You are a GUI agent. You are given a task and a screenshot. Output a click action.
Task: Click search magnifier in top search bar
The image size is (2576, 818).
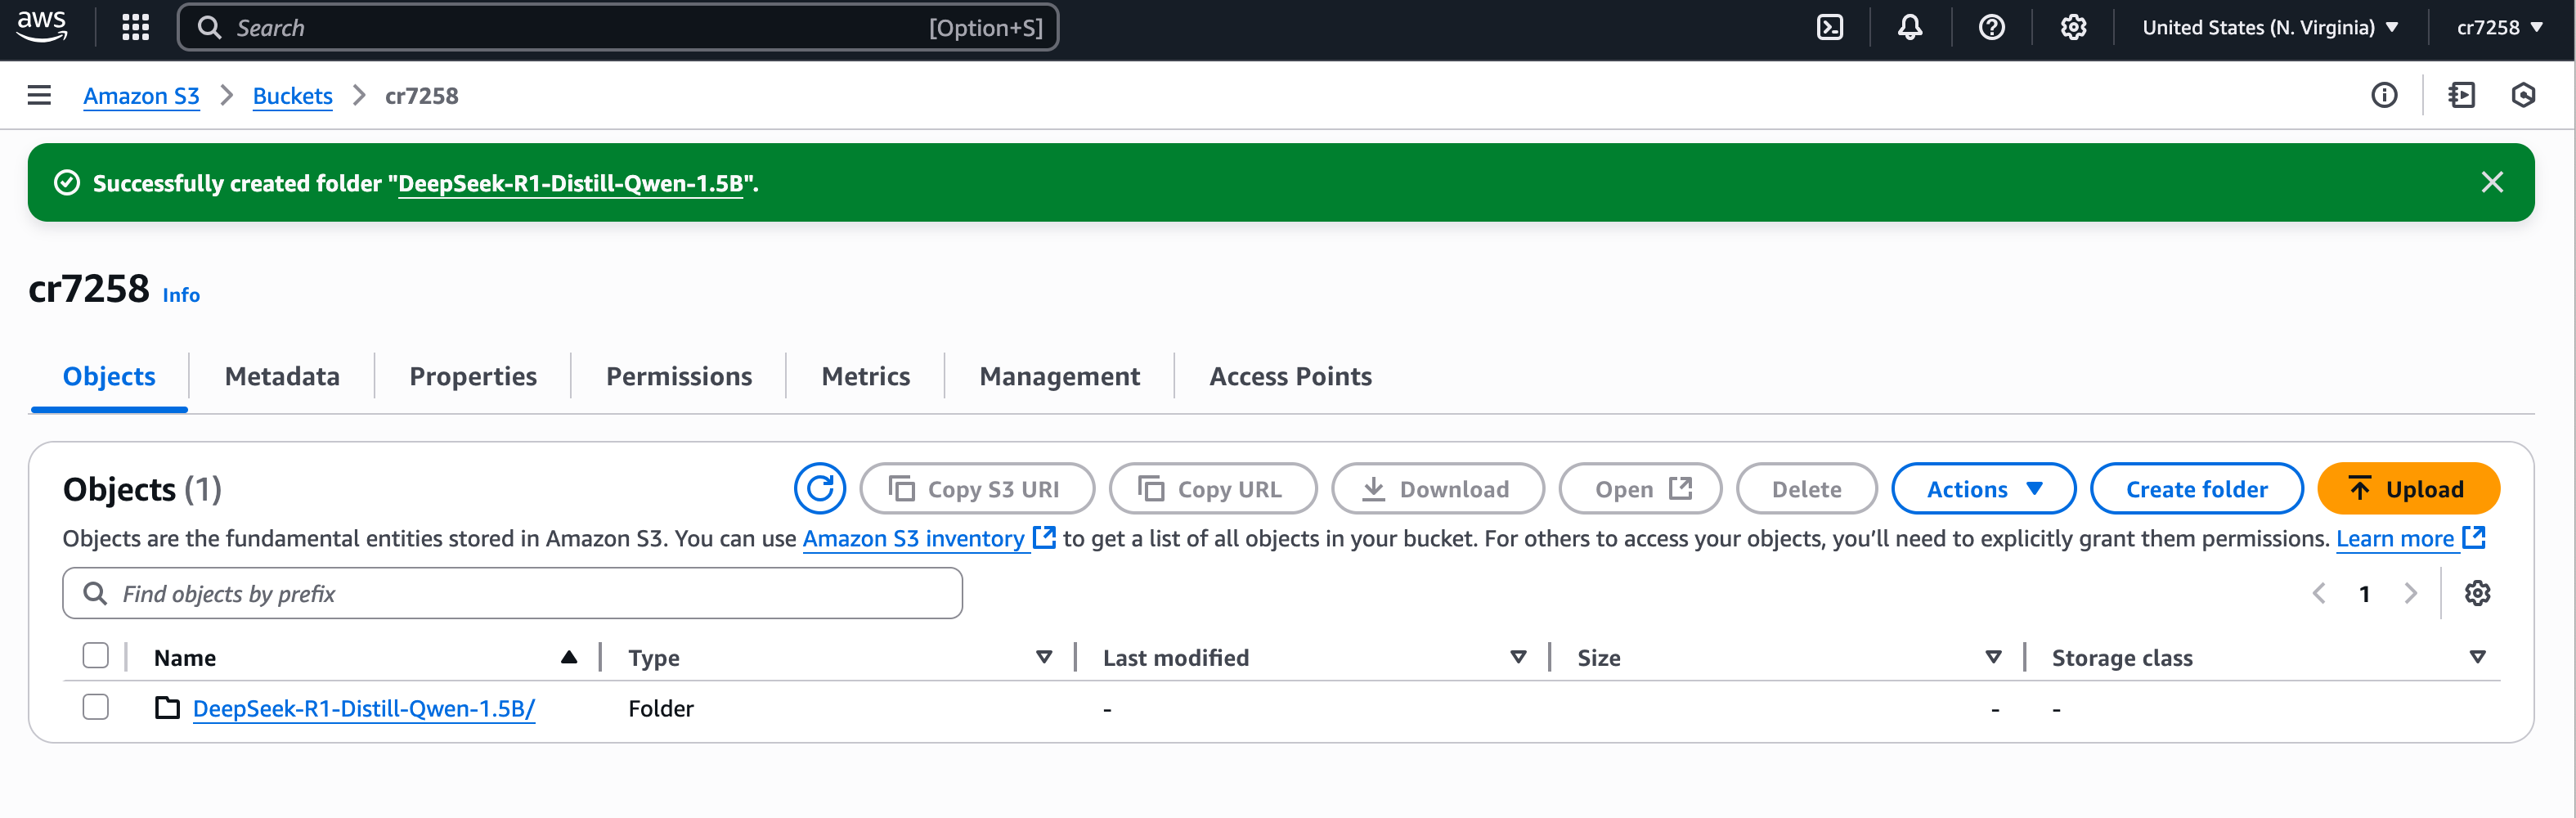click(209, 27)
